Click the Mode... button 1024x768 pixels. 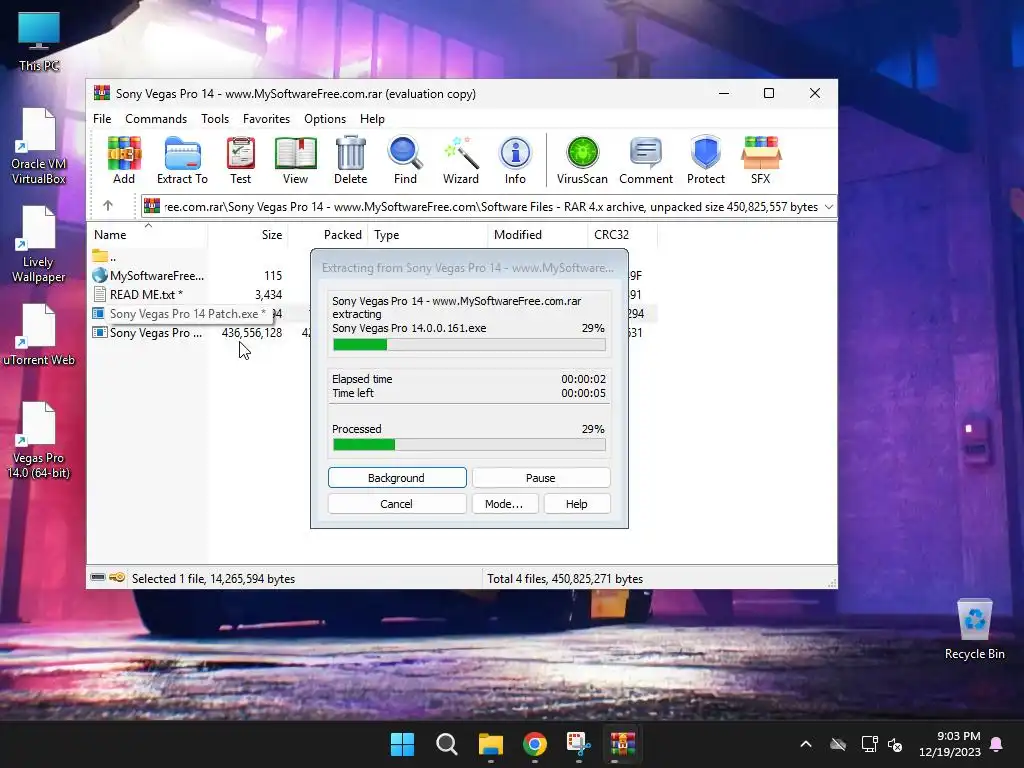[x=504, y=504]
